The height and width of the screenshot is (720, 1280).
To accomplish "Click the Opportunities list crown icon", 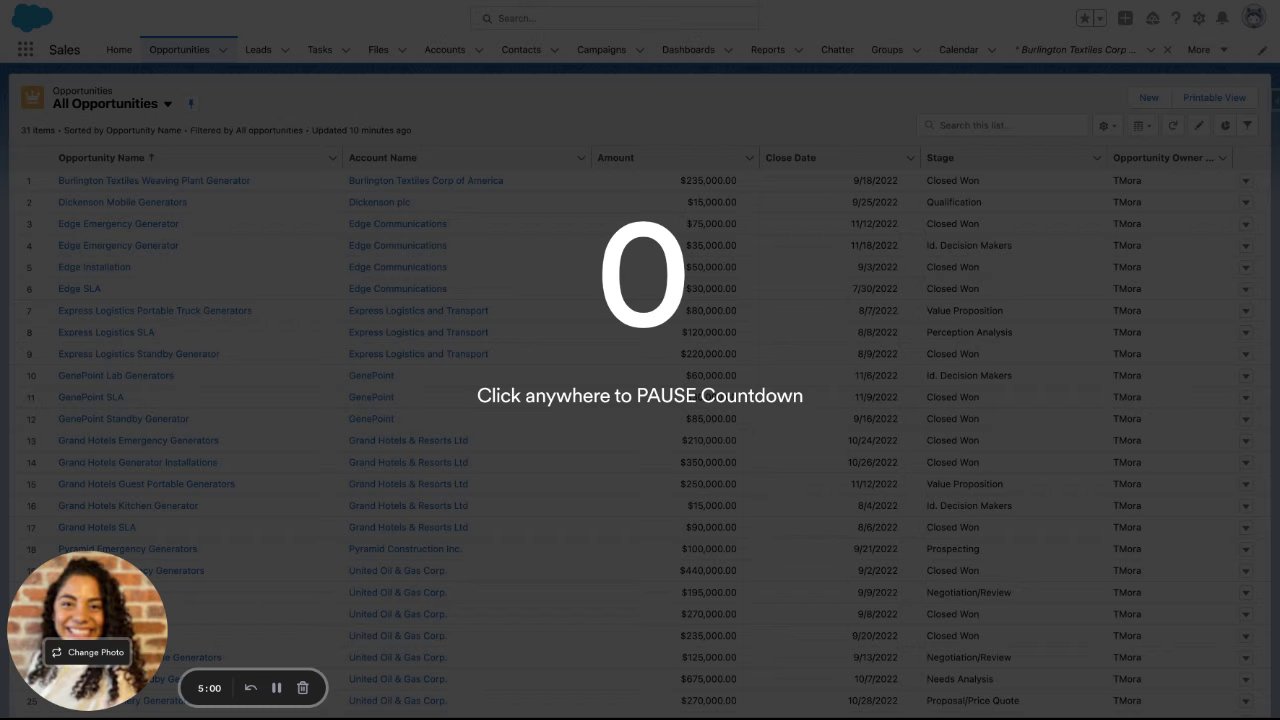I will [x=33, y=97].
